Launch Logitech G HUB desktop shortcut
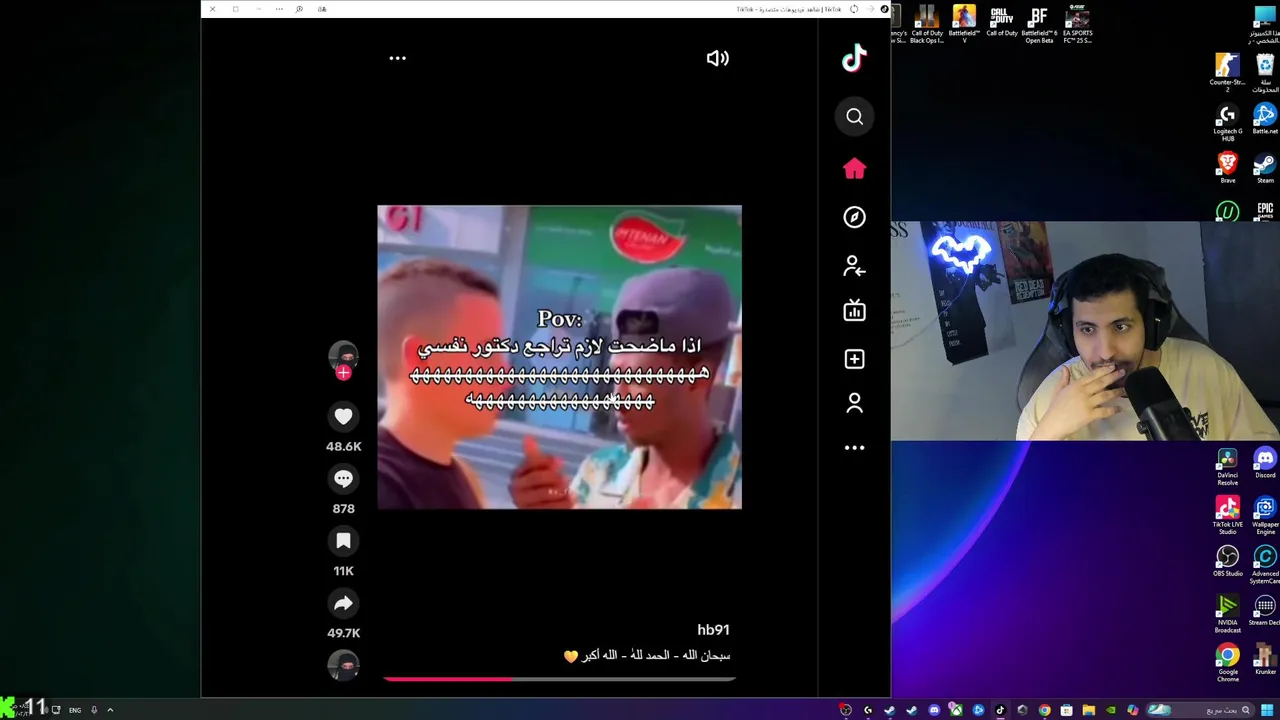 (x=1227, y=122)
